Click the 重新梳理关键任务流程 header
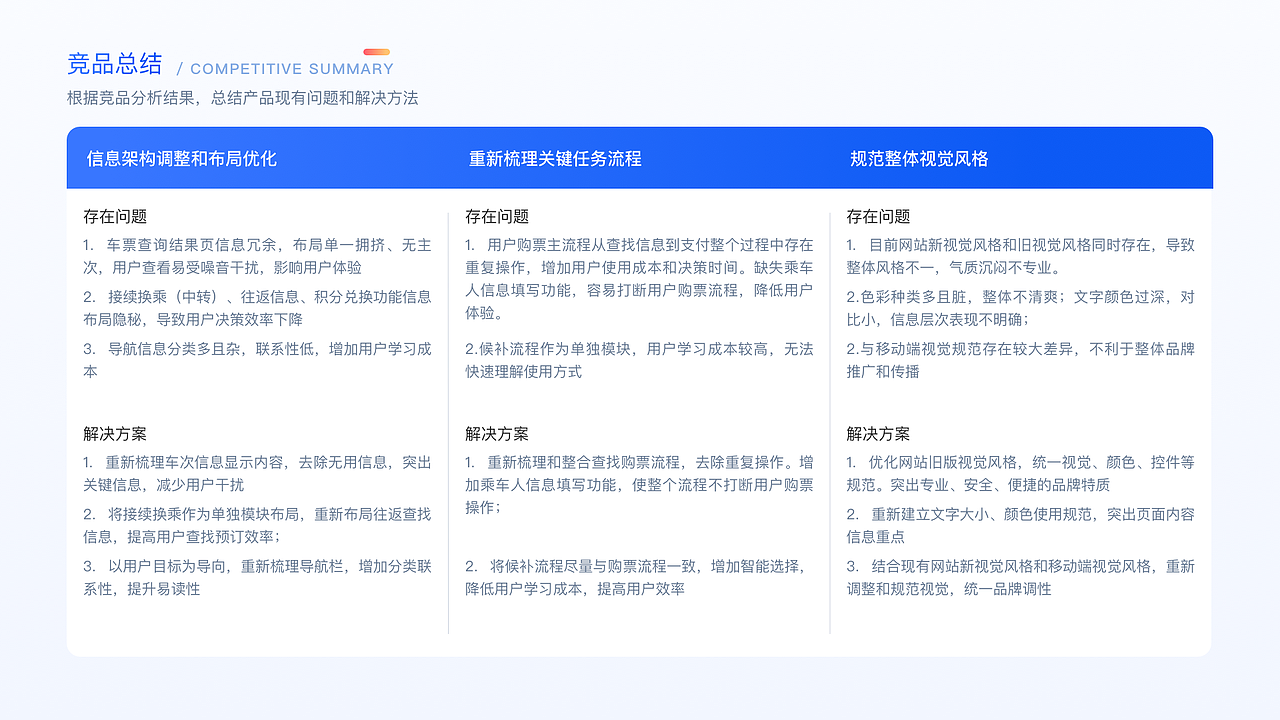This screenshot has height=720, width=1280. [x=555, y=158]
